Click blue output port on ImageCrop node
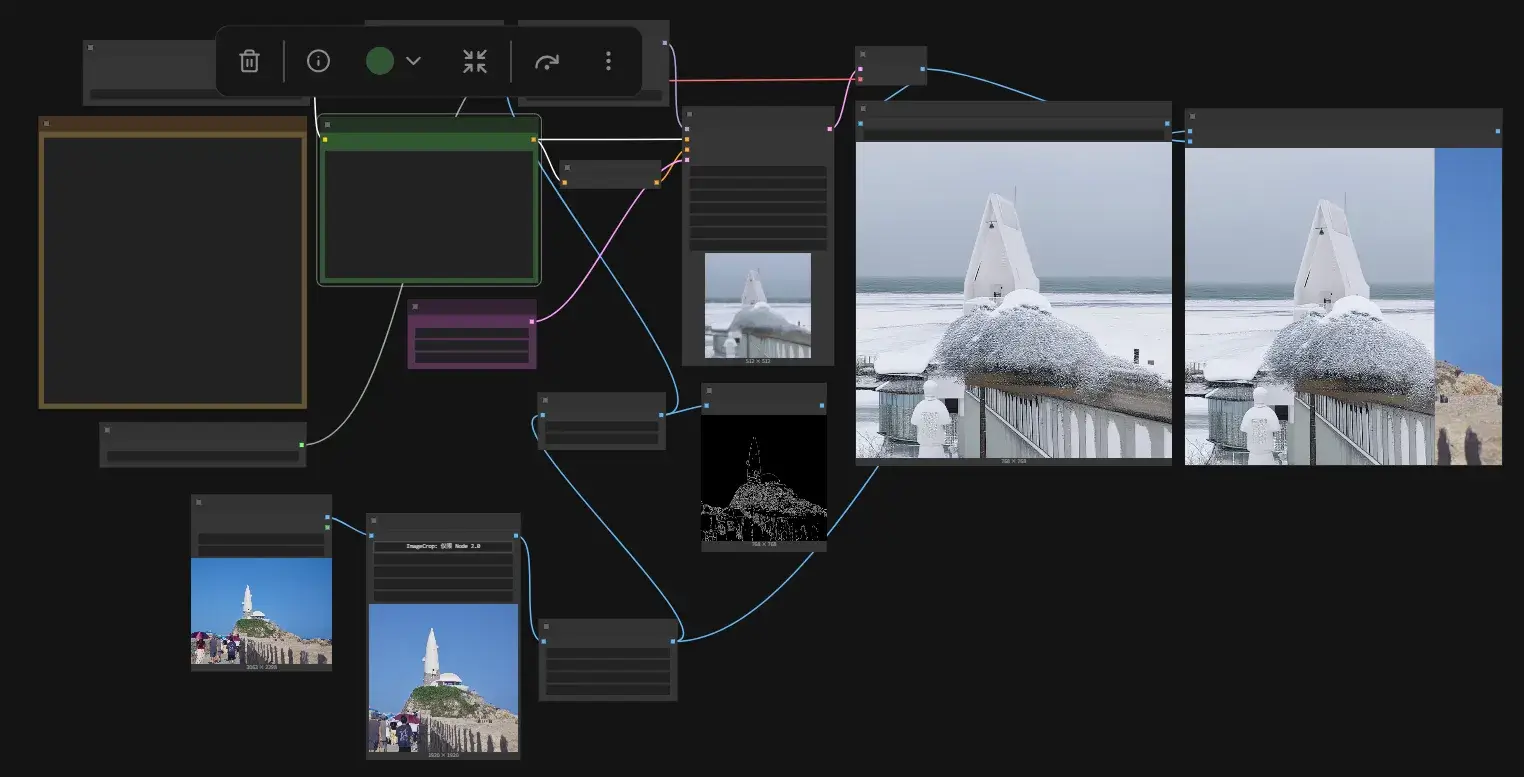 pyautogui.click(x=516, y=536)
